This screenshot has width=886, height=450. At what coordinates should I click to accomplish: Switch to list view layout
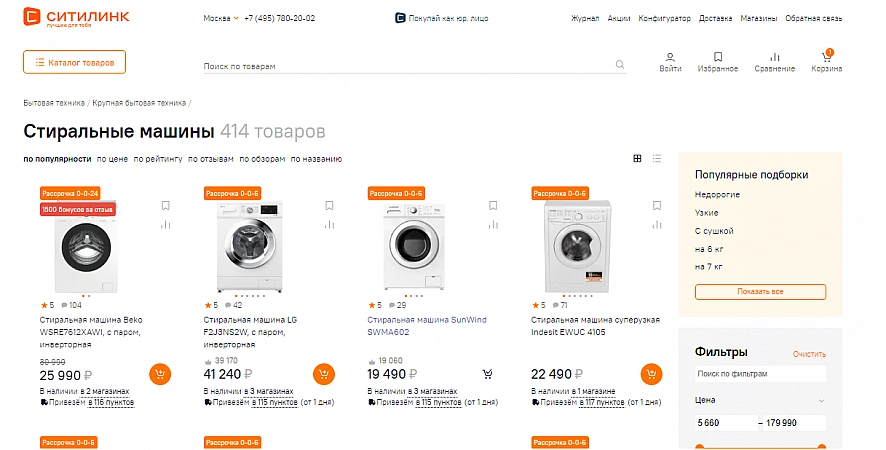tap(657, 158)
